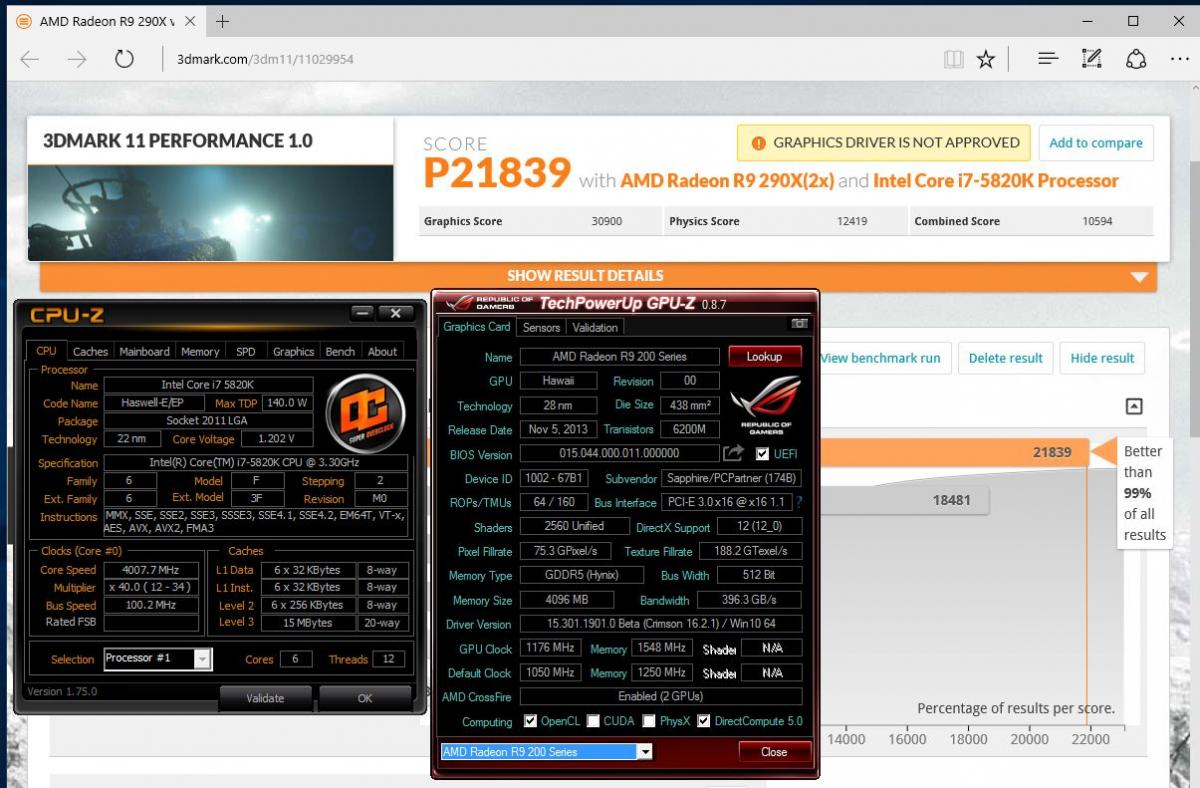Switch to Validation tab in GPU-Z
This screenshot has width=1200, height=788.
click(596, 327)
